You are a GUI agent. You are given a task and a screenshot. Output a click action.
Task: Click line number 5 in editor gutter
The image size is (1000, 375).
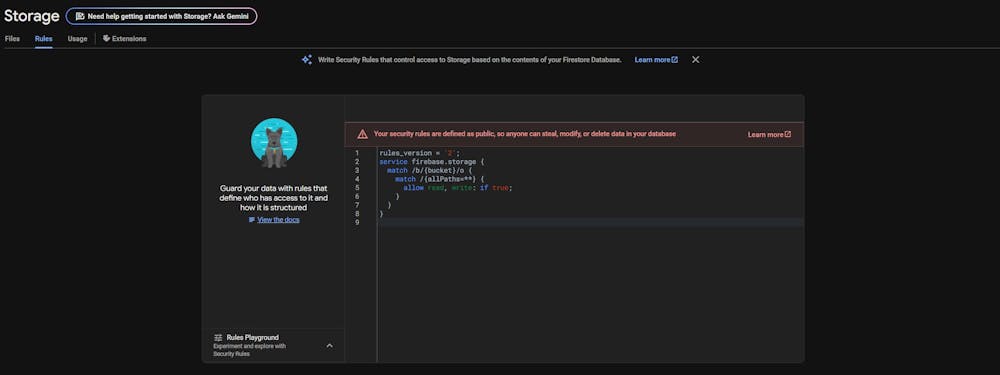click(357, 188)
